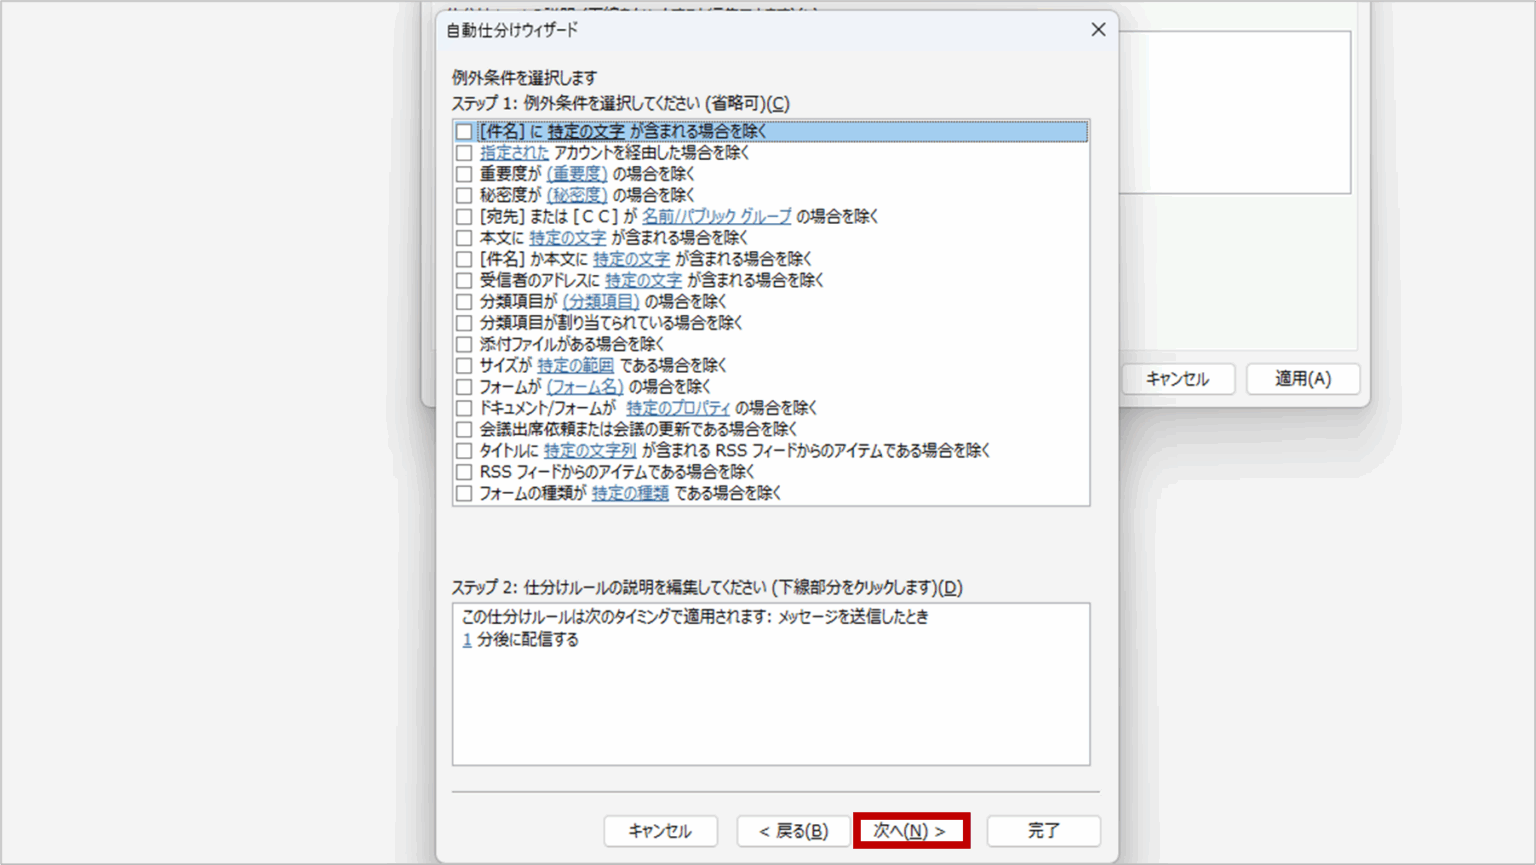Edit the 1 minute delay link
The image size is (1536, 865).
467,640
